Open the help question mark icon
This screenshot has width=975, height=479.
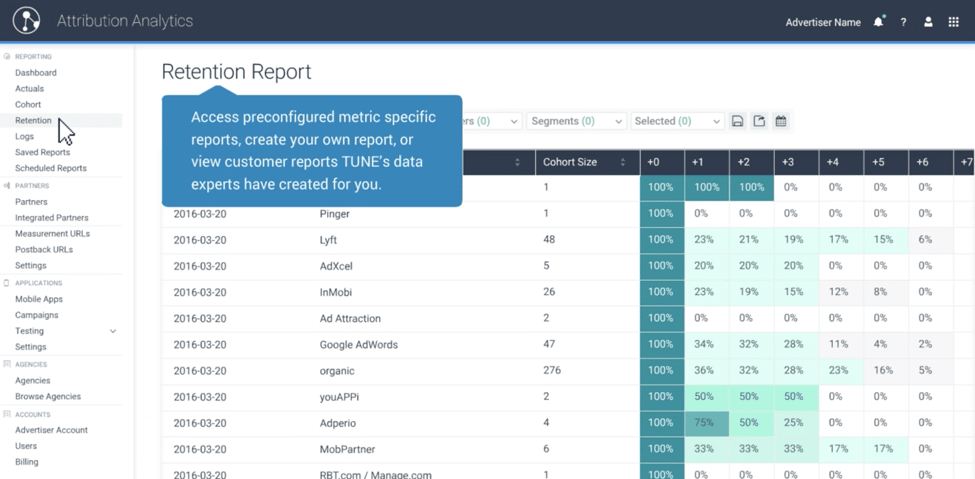[x=903, y=22]
